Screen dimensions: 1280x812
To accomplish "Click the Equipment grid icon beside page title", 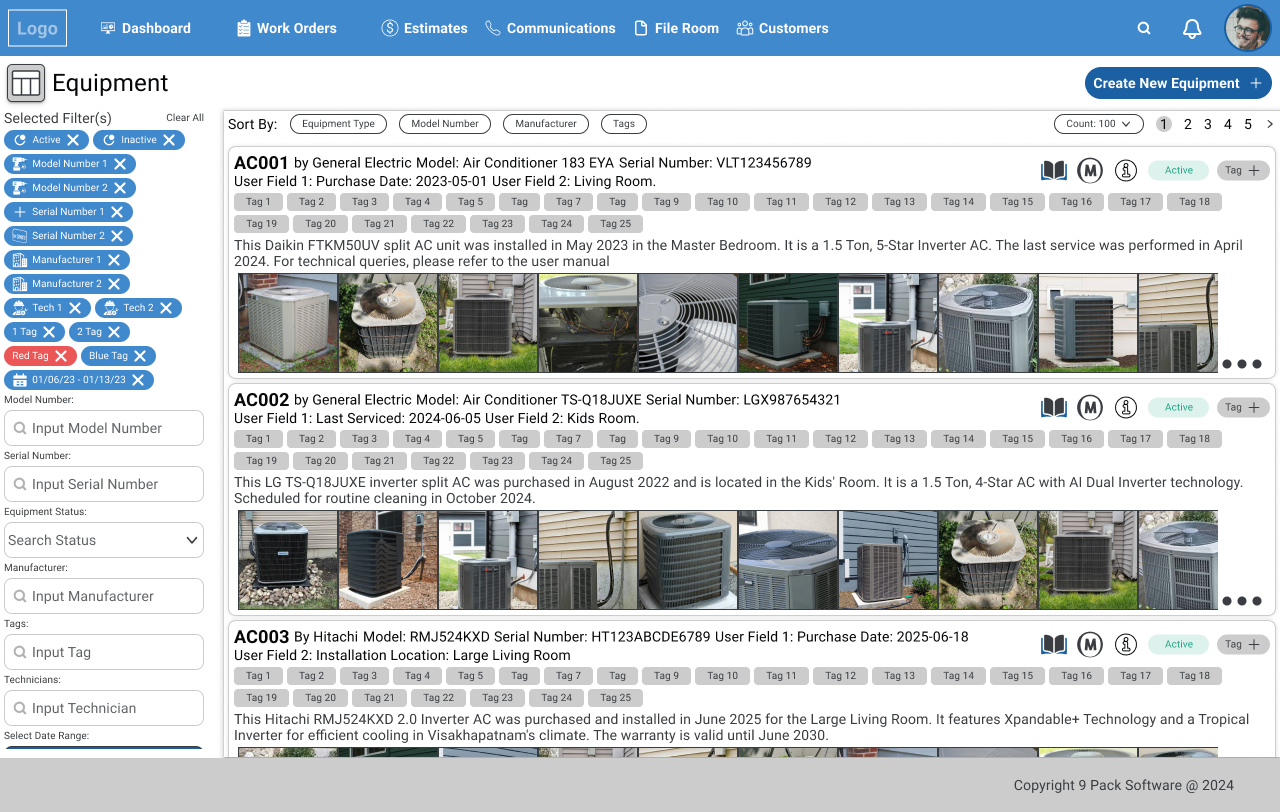I will [26, 83].
